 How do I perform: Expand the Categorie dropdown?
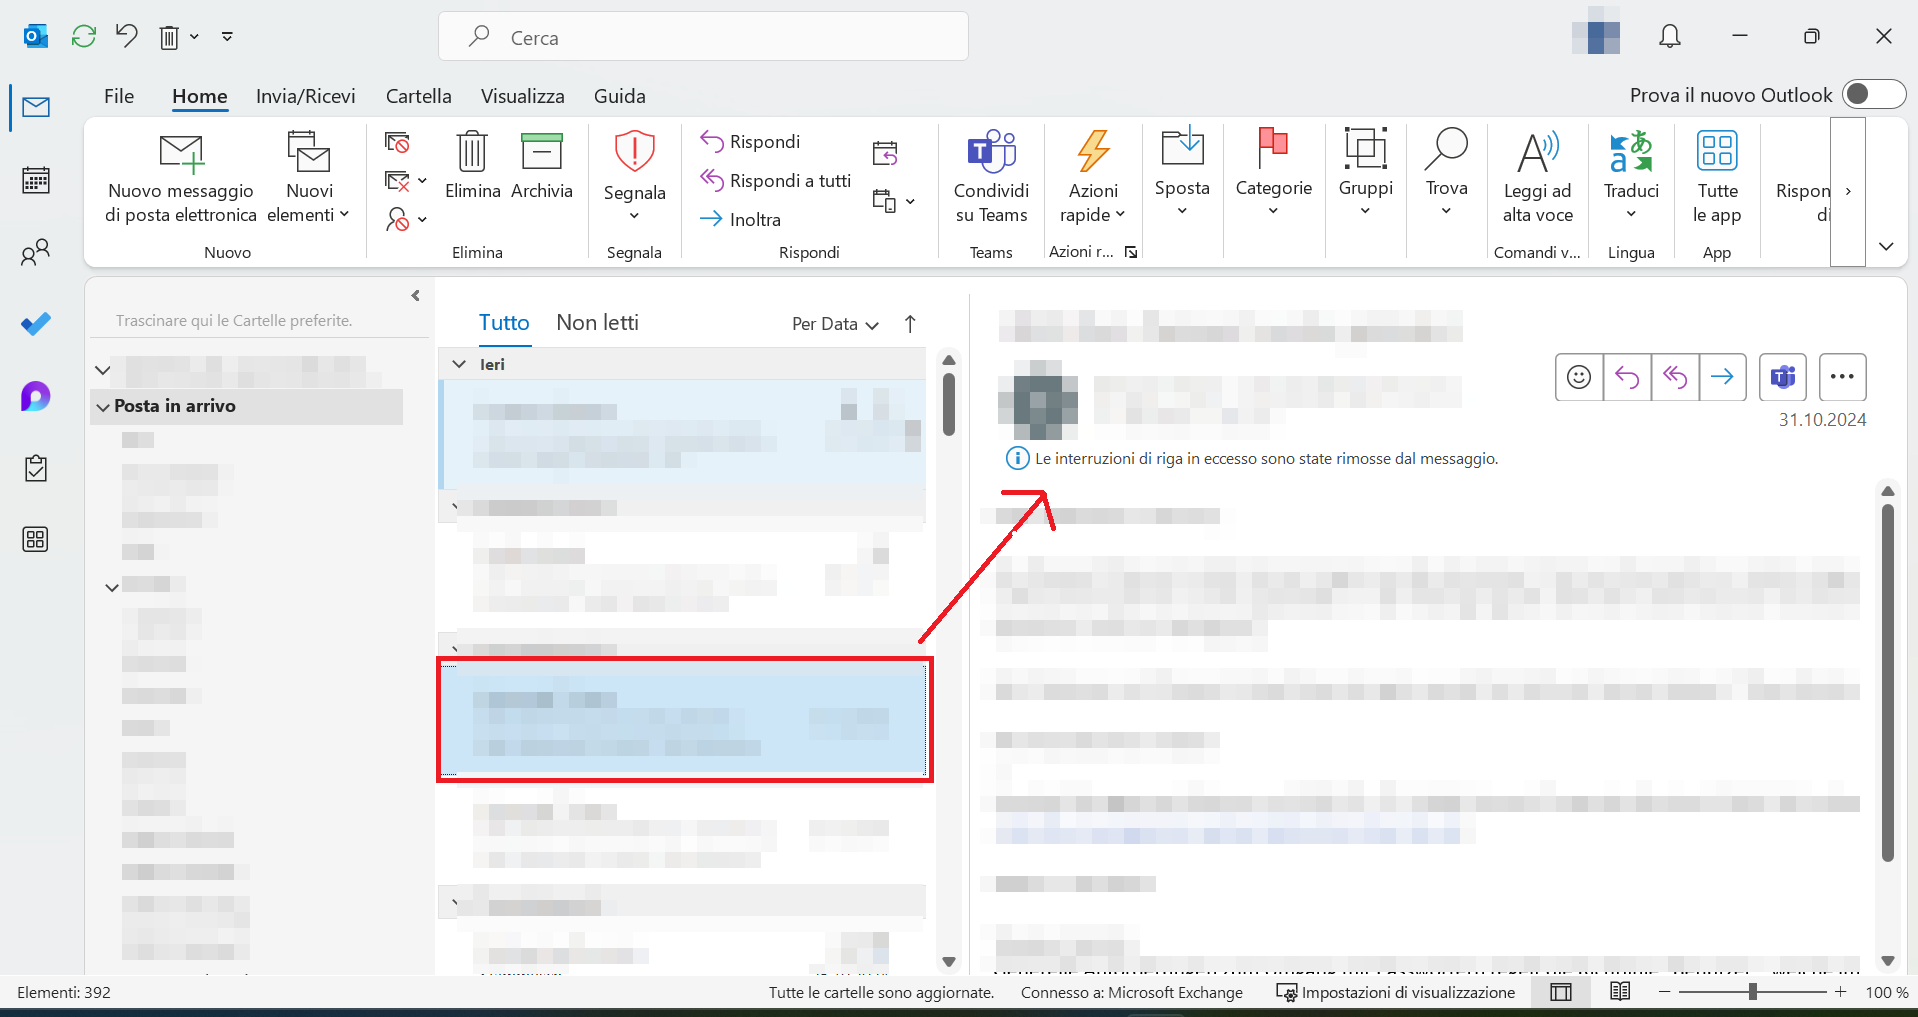(1273, 211)
